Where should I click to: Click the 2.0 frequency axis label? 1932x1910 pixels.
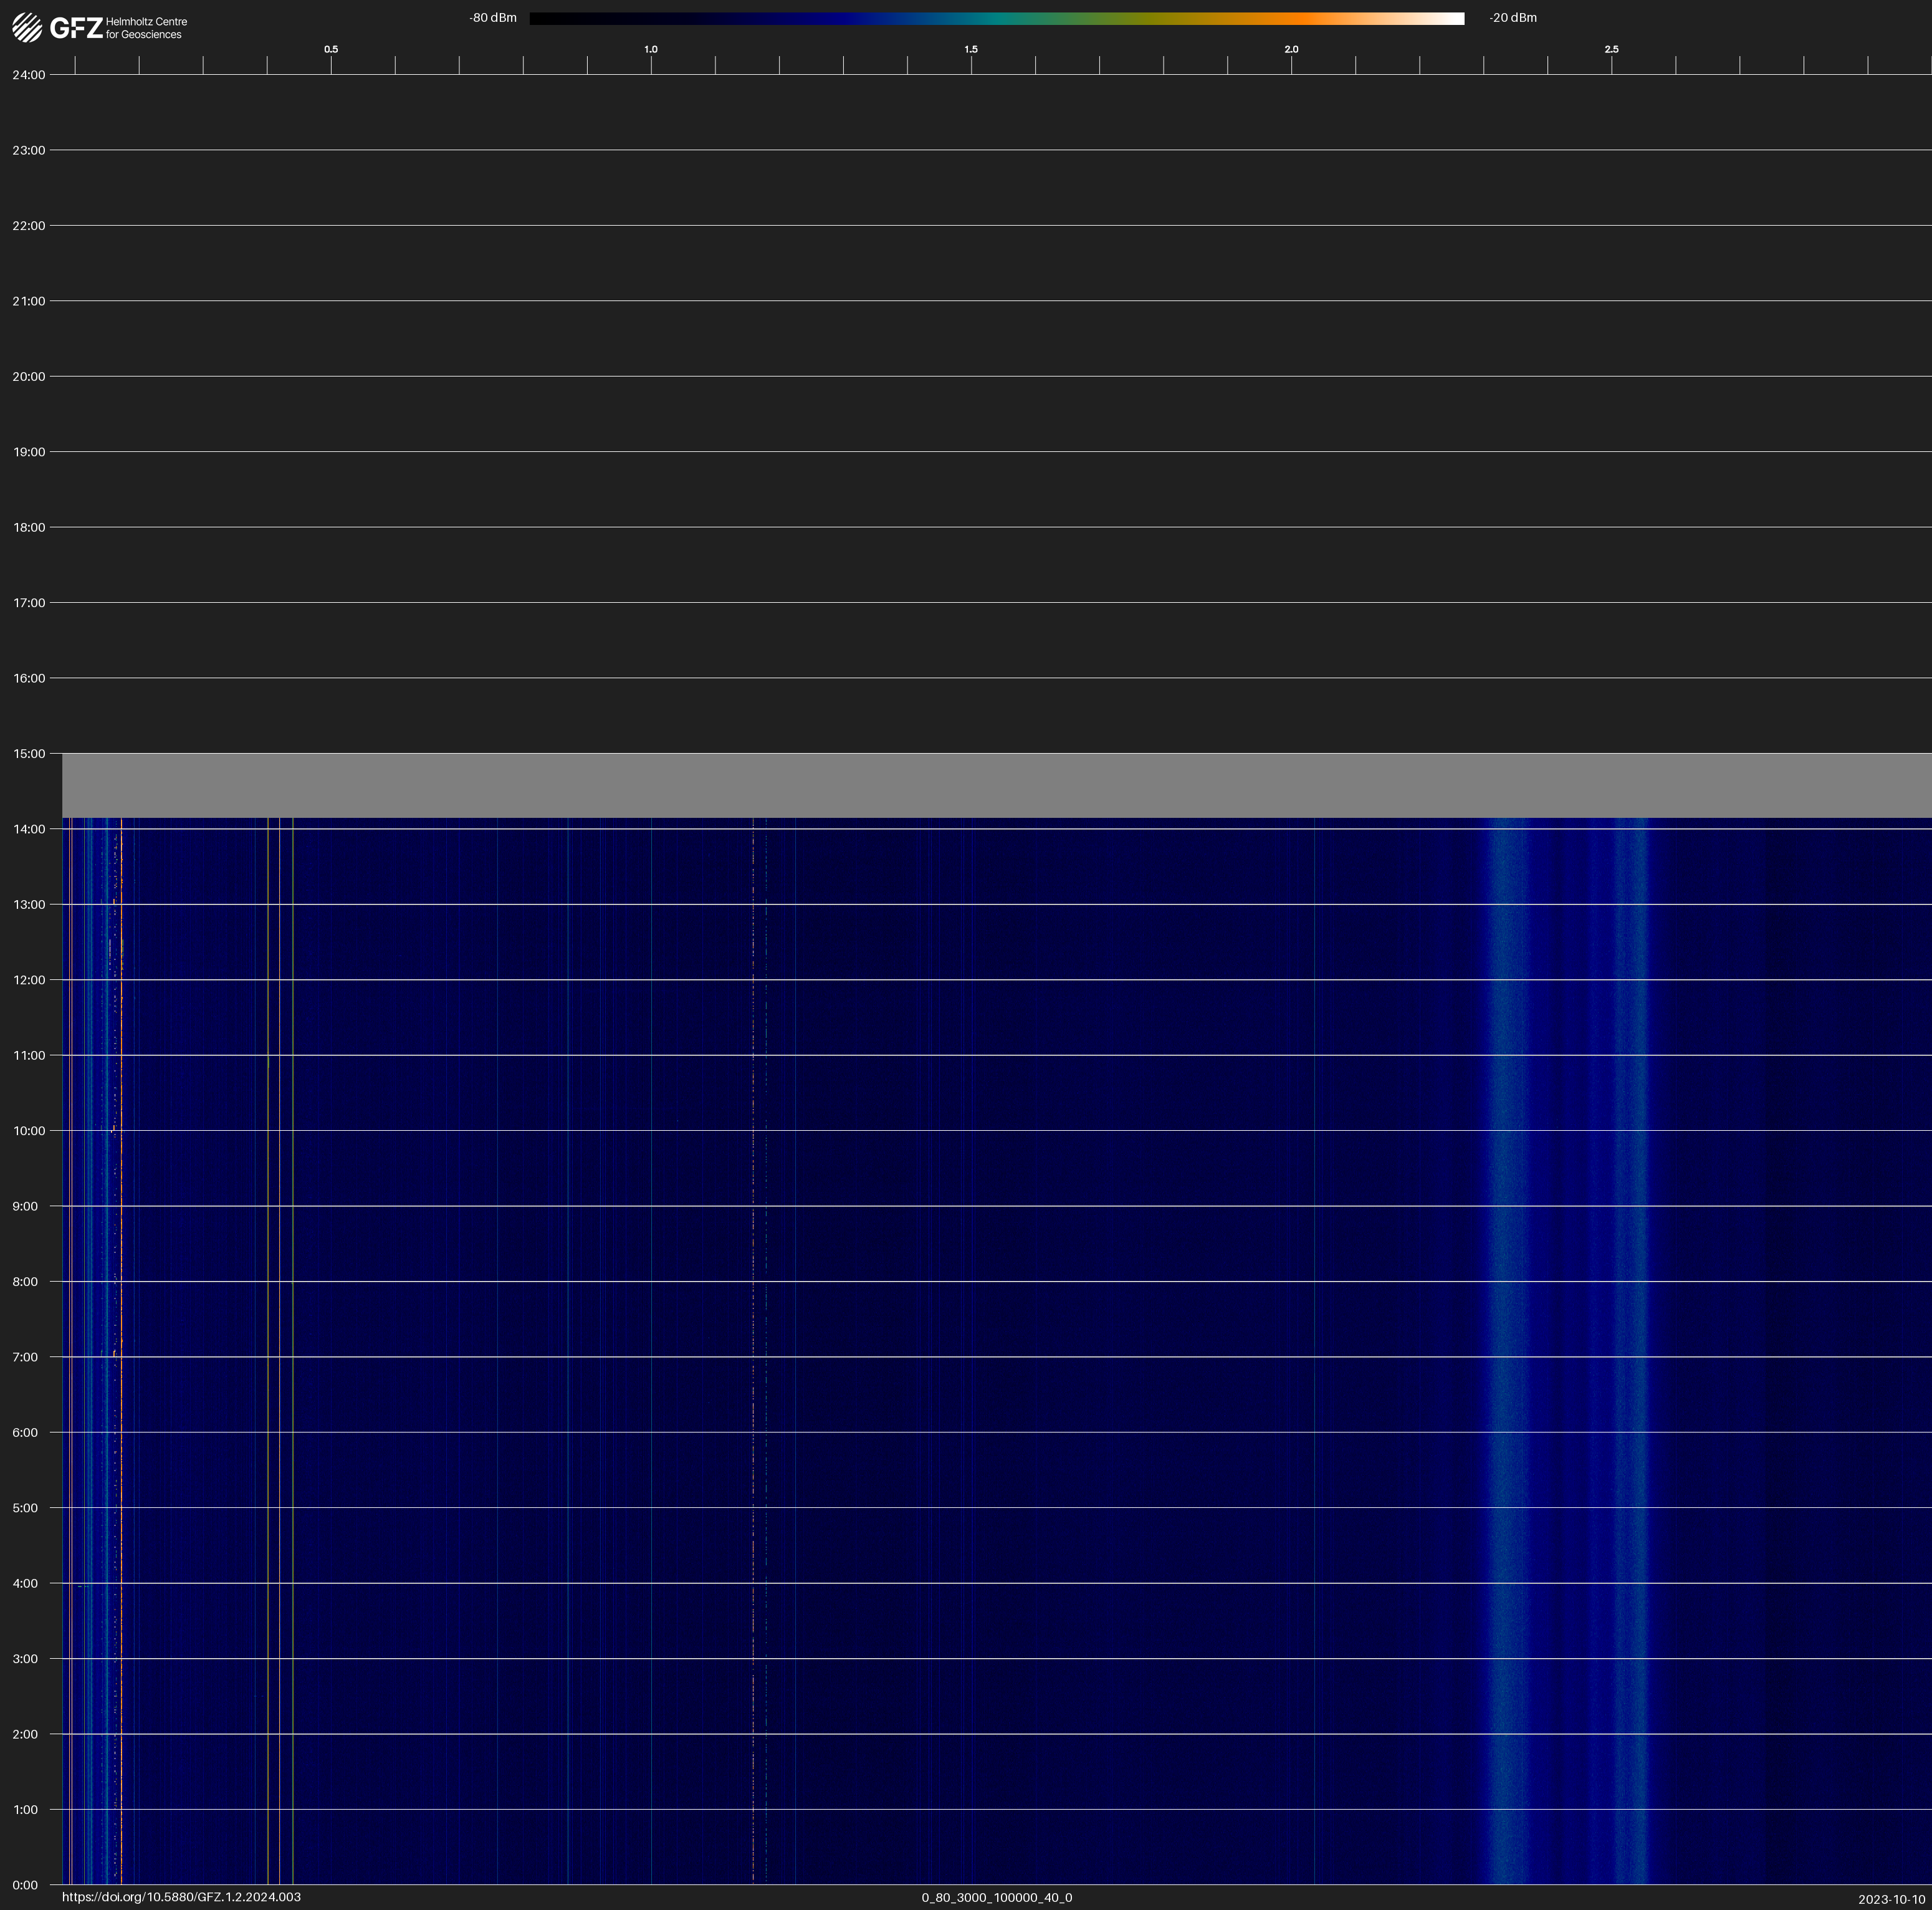pyautogui.click(x=1291, y=49)
